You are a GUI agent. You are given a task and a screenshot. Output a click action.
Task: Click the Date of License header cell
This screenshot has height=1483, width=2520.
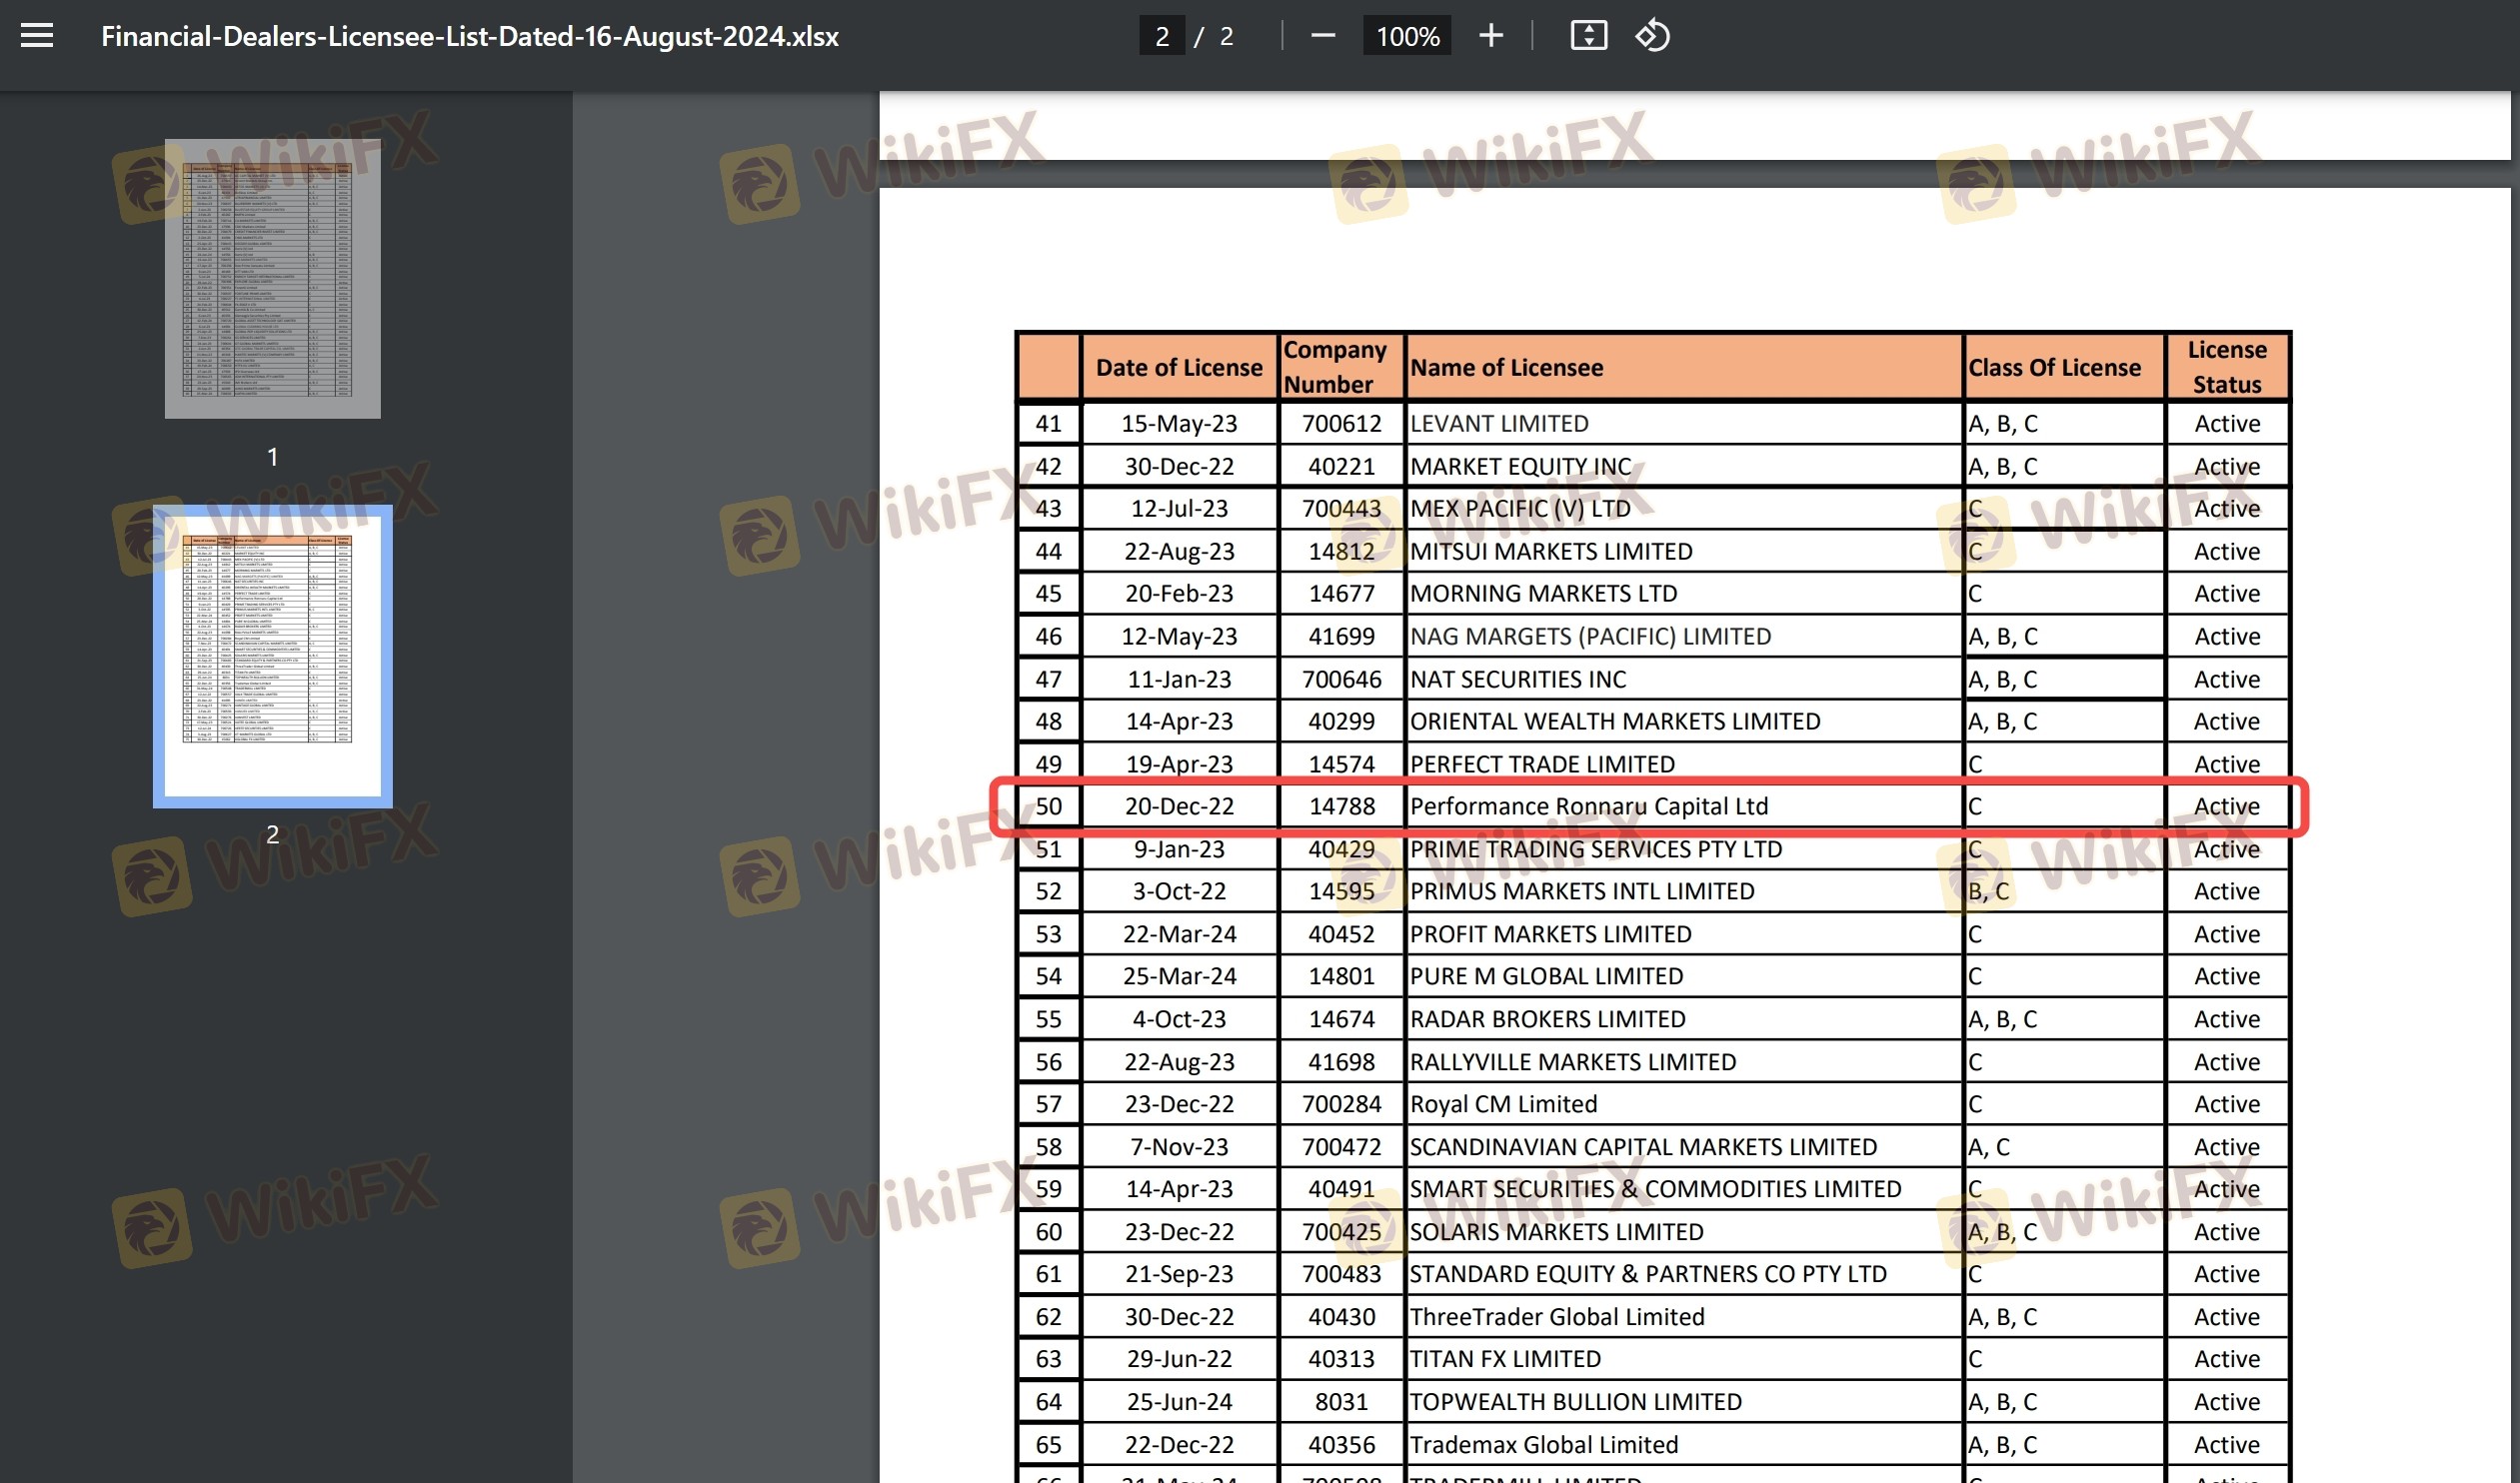(1178, 368)
